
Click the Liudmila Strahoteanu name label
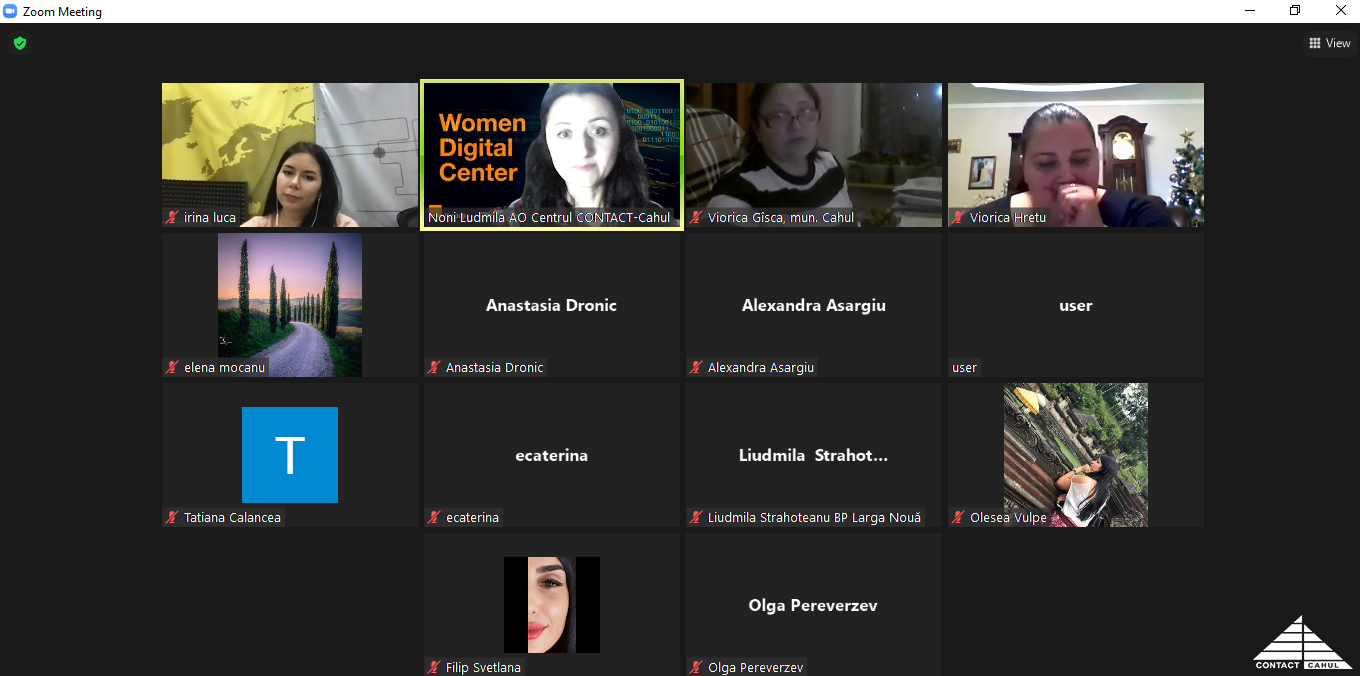(813, 518)
